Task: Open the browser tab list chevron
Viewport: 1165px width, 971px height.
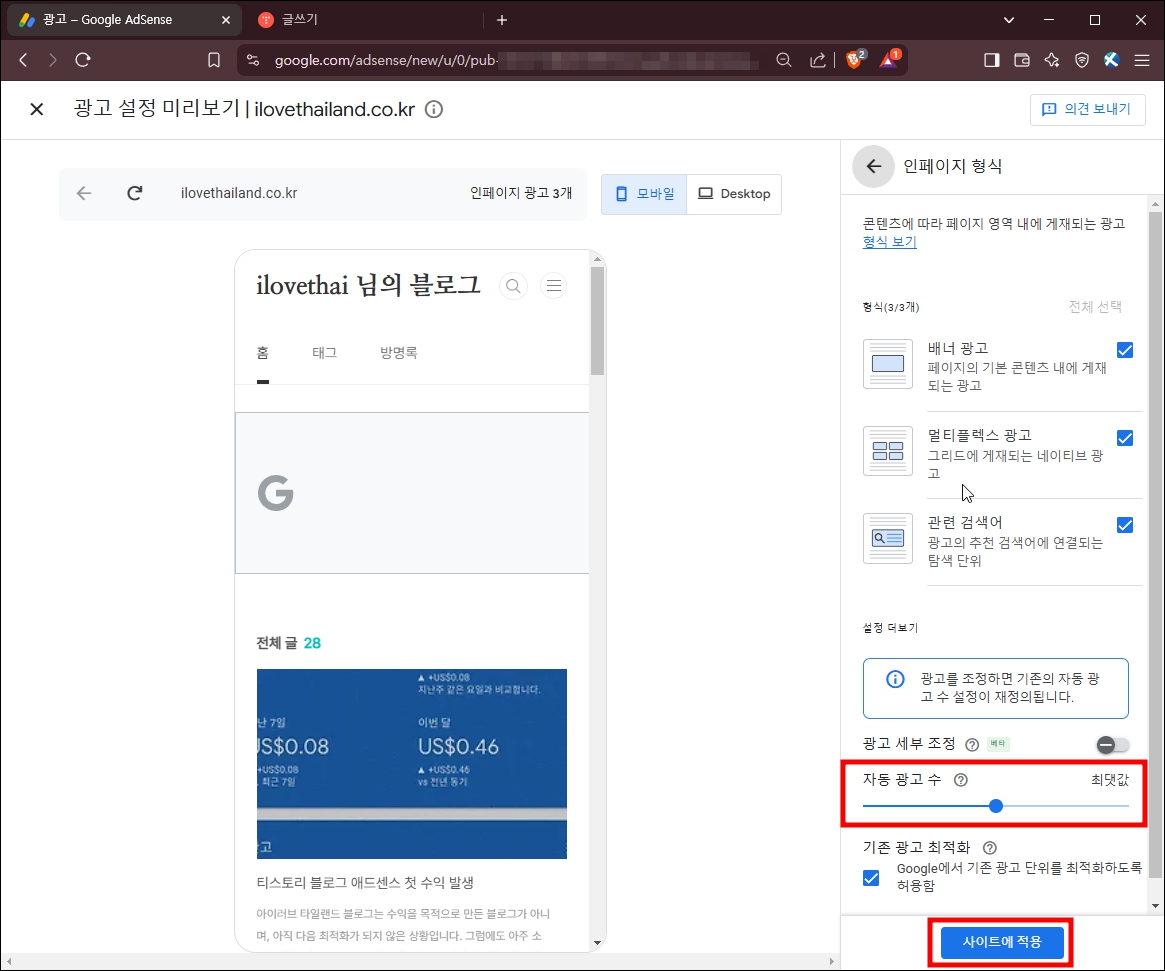Action: [1008, 19]
